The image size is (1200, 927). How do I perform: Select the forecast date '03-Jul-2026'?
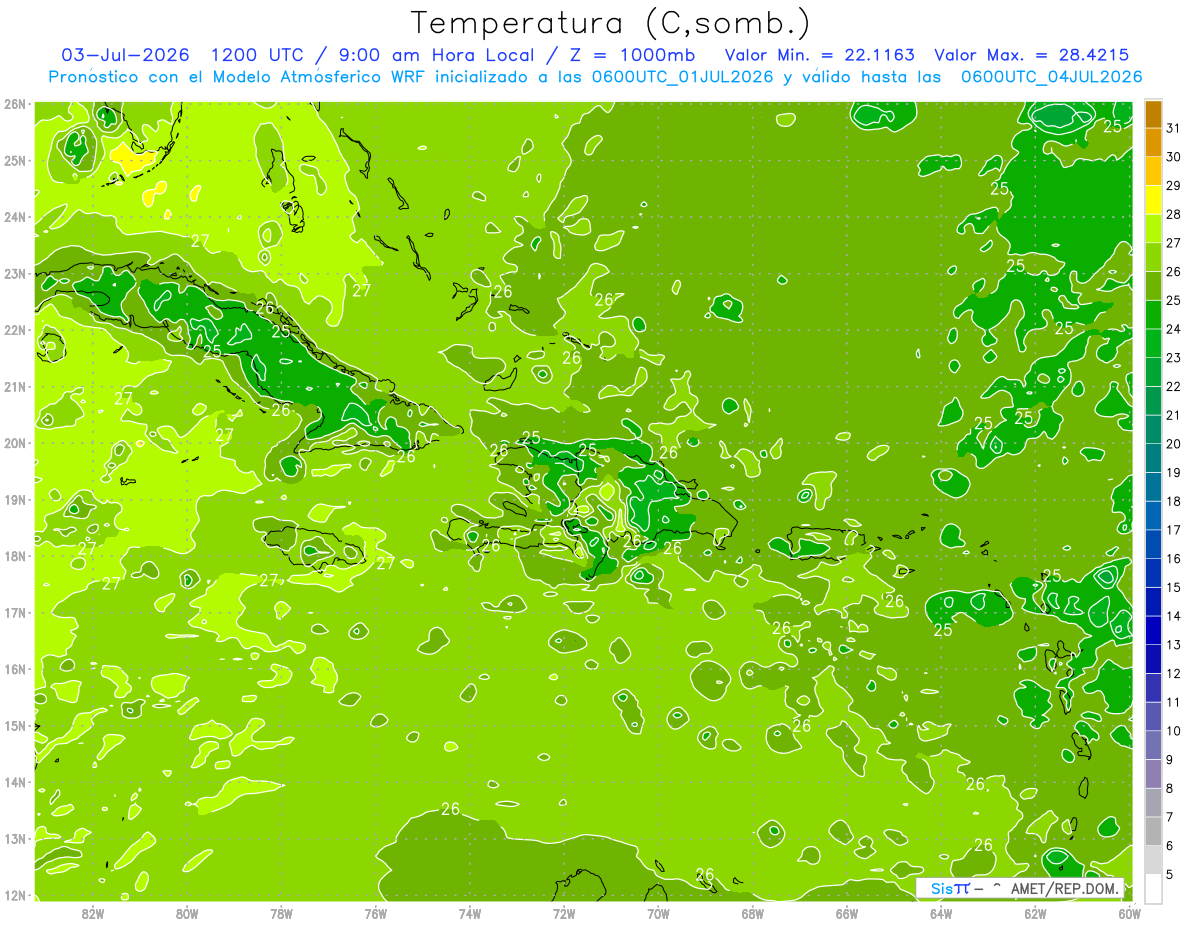coord(125,54)
